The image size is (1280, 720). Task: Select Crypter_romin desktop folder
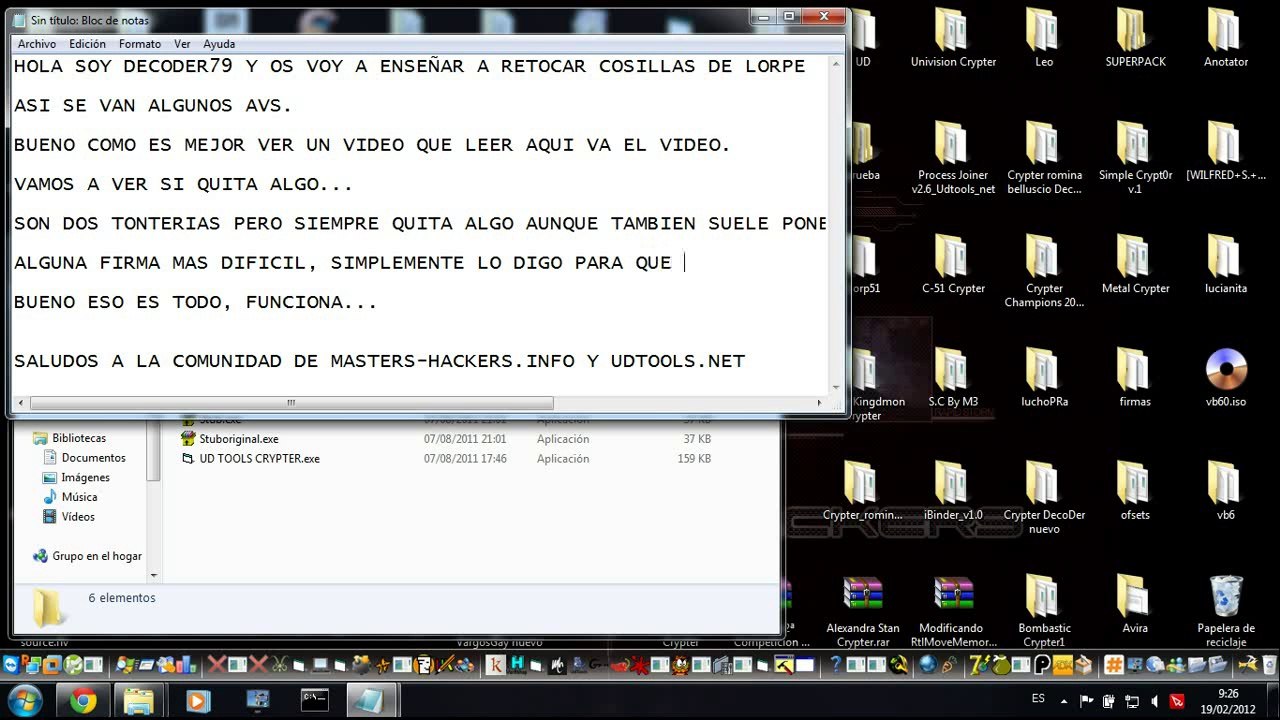862,491
